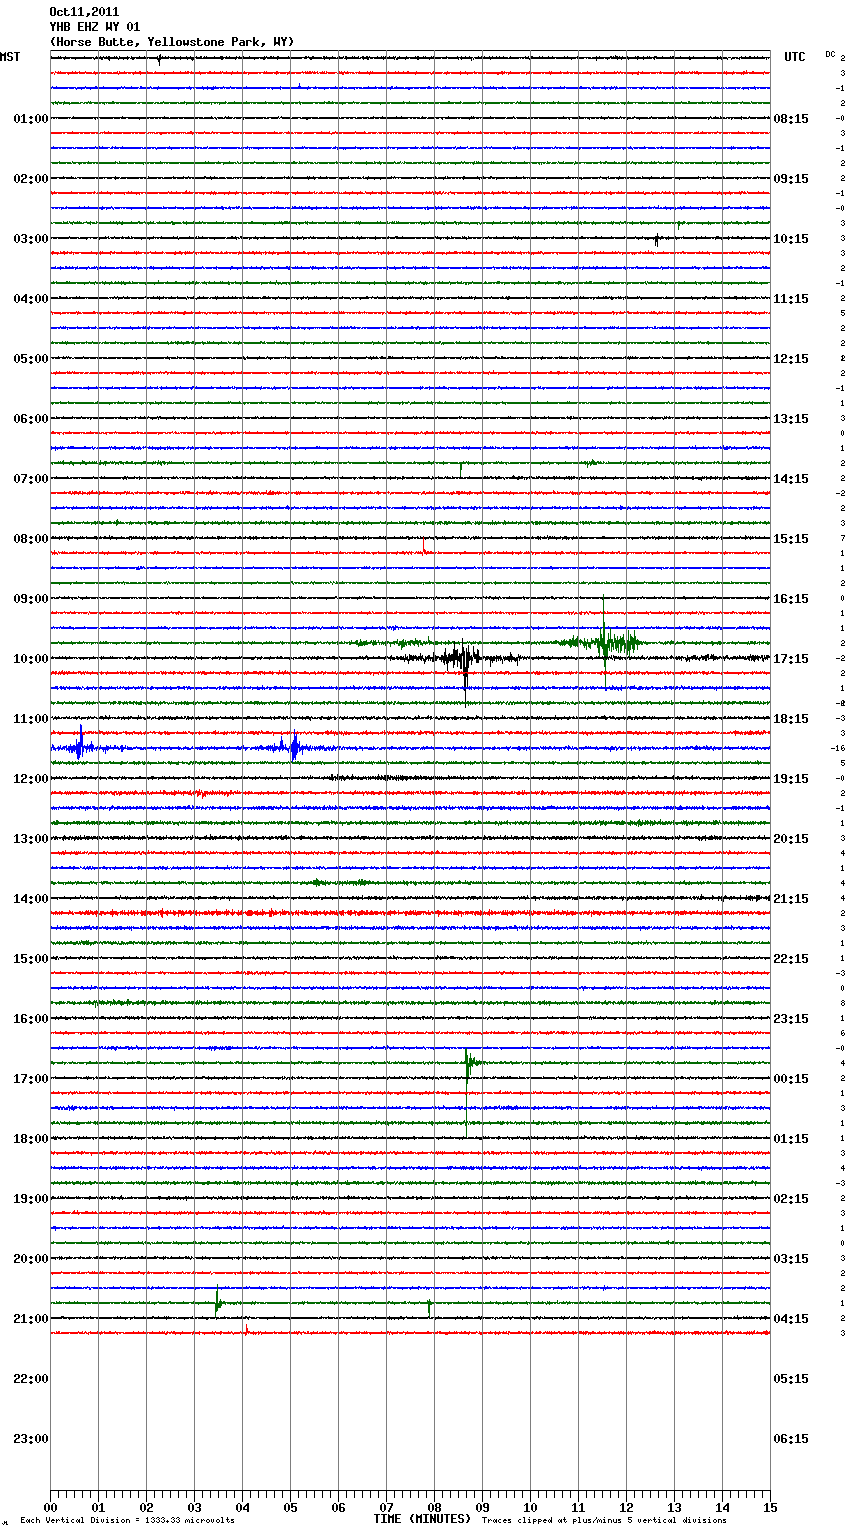Select the 03:00 MST time label
Viewport: 850px width, 1534px height.
(30, 239)
